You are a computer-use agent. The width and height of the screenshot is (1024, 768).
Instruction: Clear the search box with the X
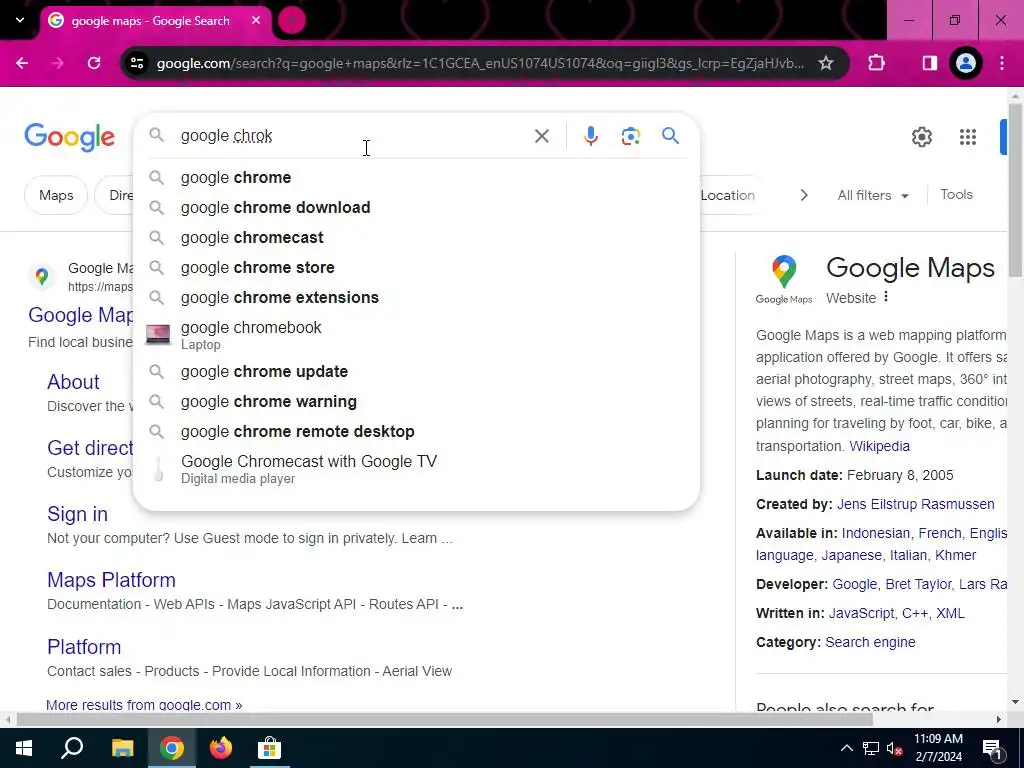(x=541, y=136)
